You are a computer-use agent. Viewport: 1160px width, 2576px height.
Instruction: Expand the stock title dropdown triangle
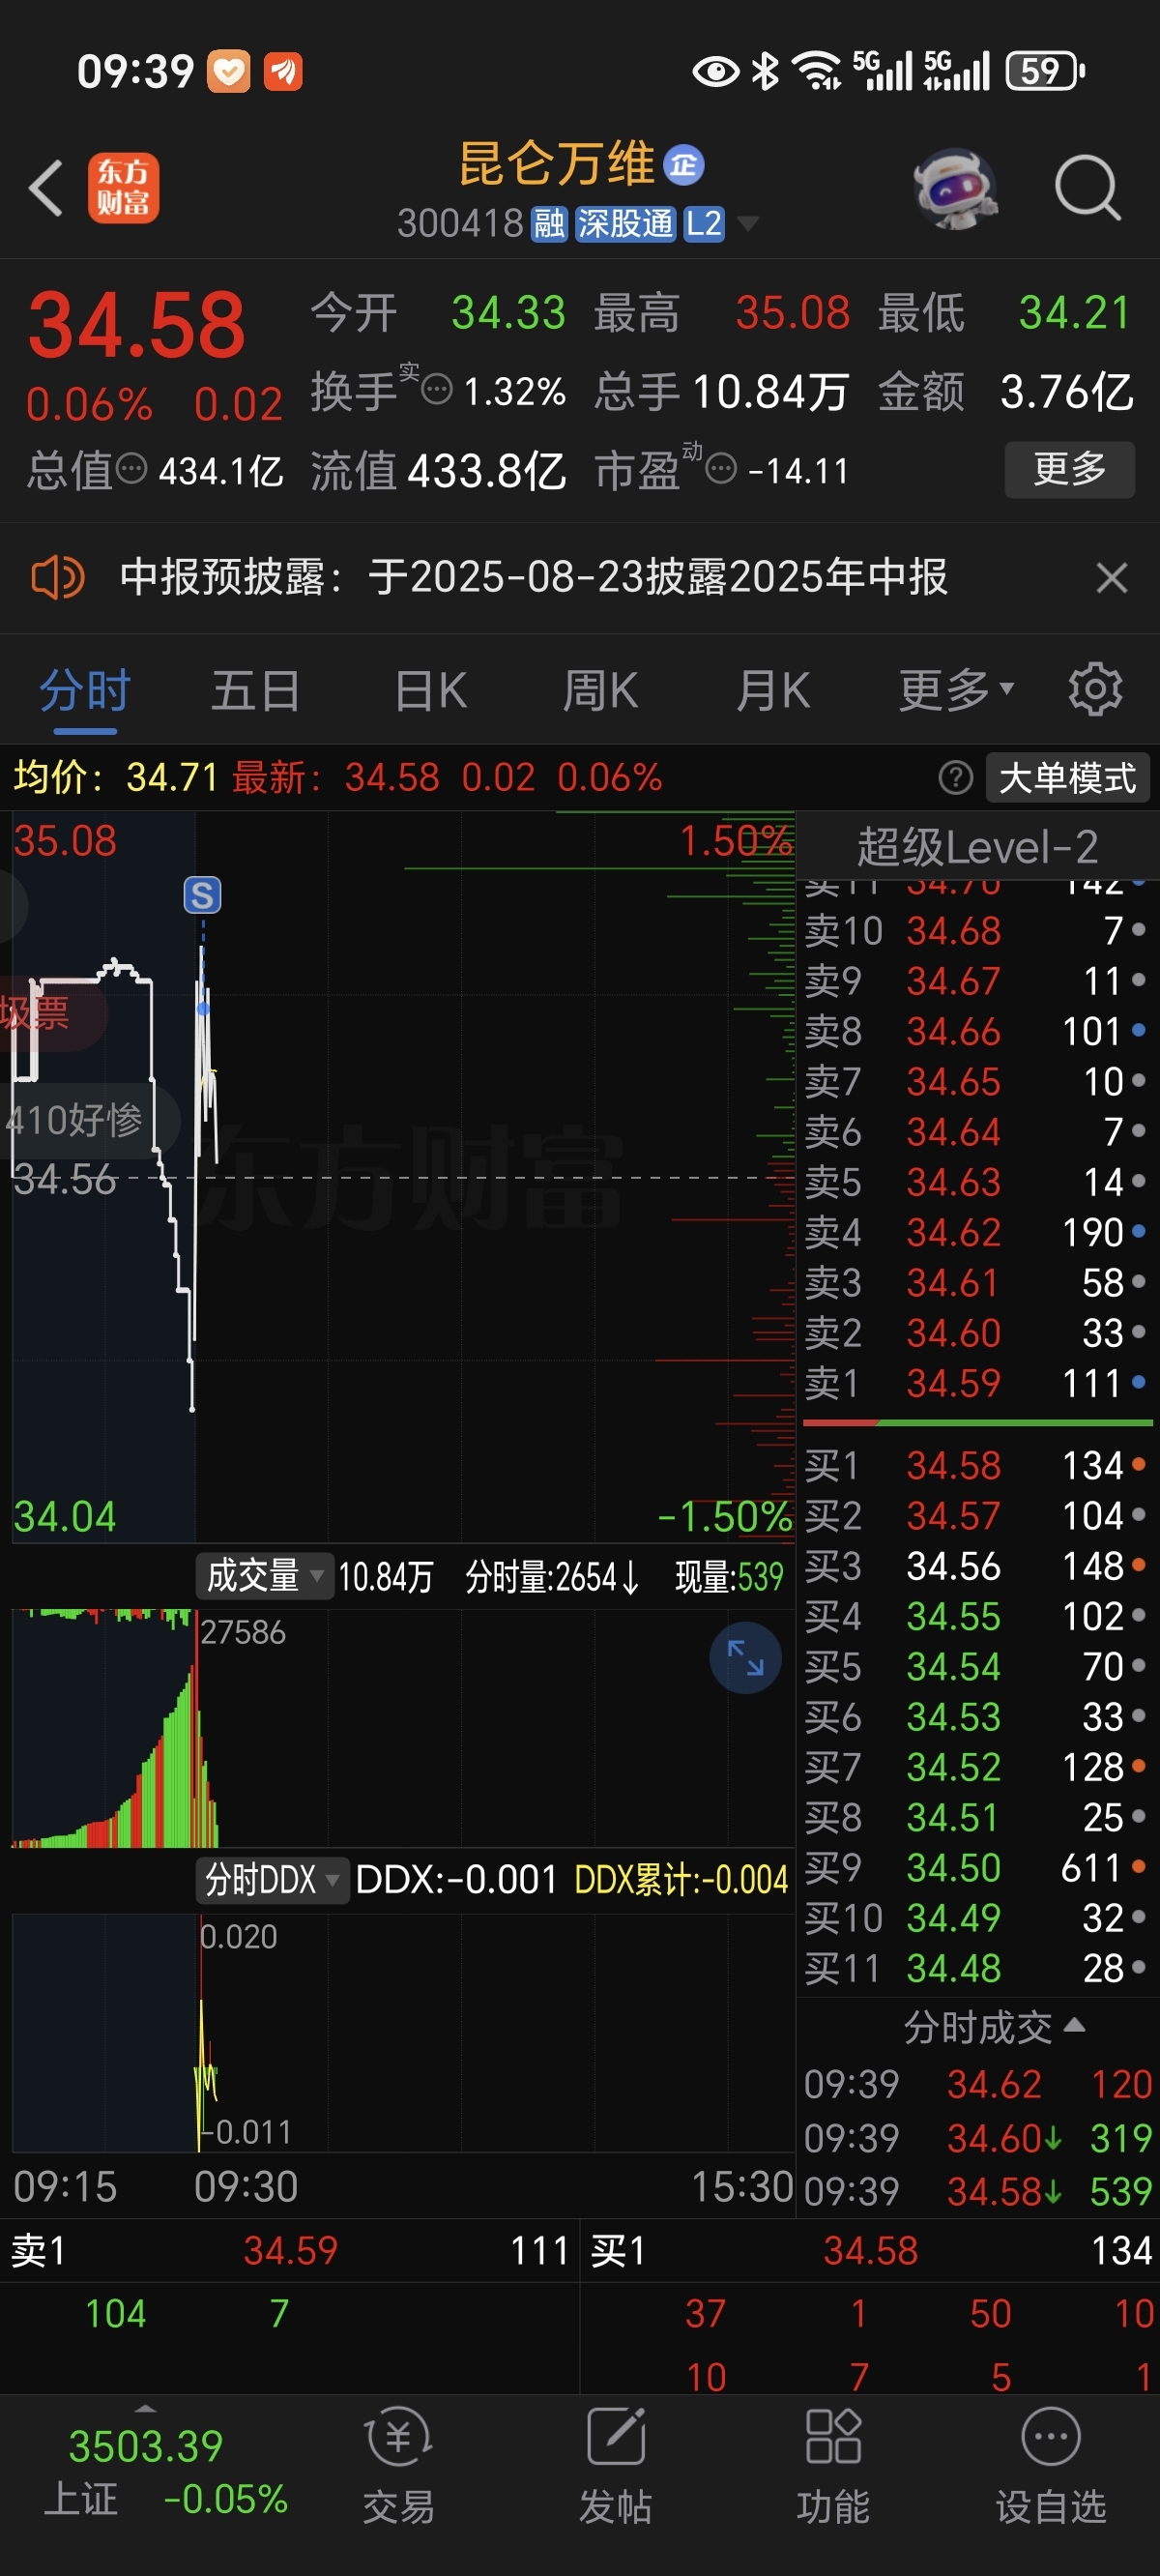click(748, 224)
